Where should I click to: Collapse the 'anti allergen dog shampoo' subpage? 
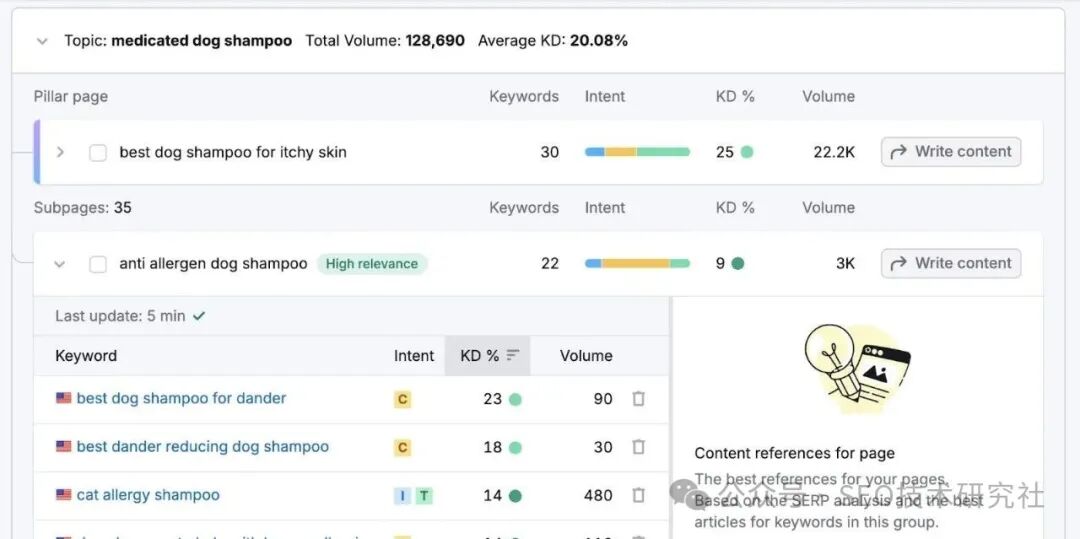tap(60, 264)
